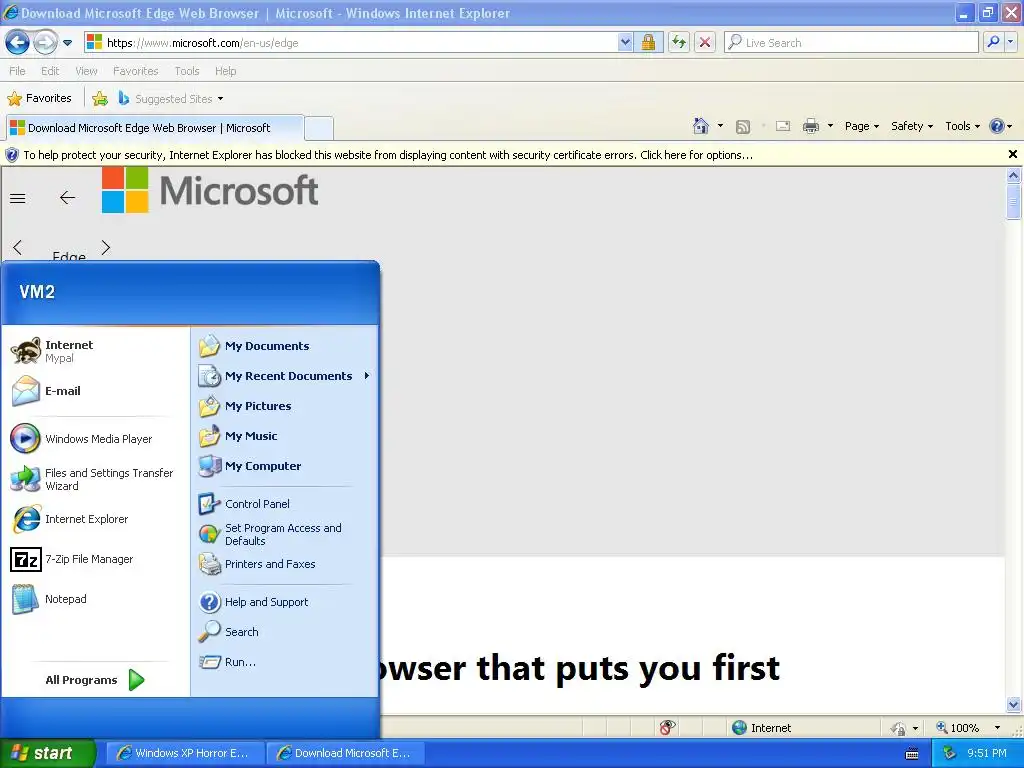
Task: Open My Music folder
Action: coord(285,436)
